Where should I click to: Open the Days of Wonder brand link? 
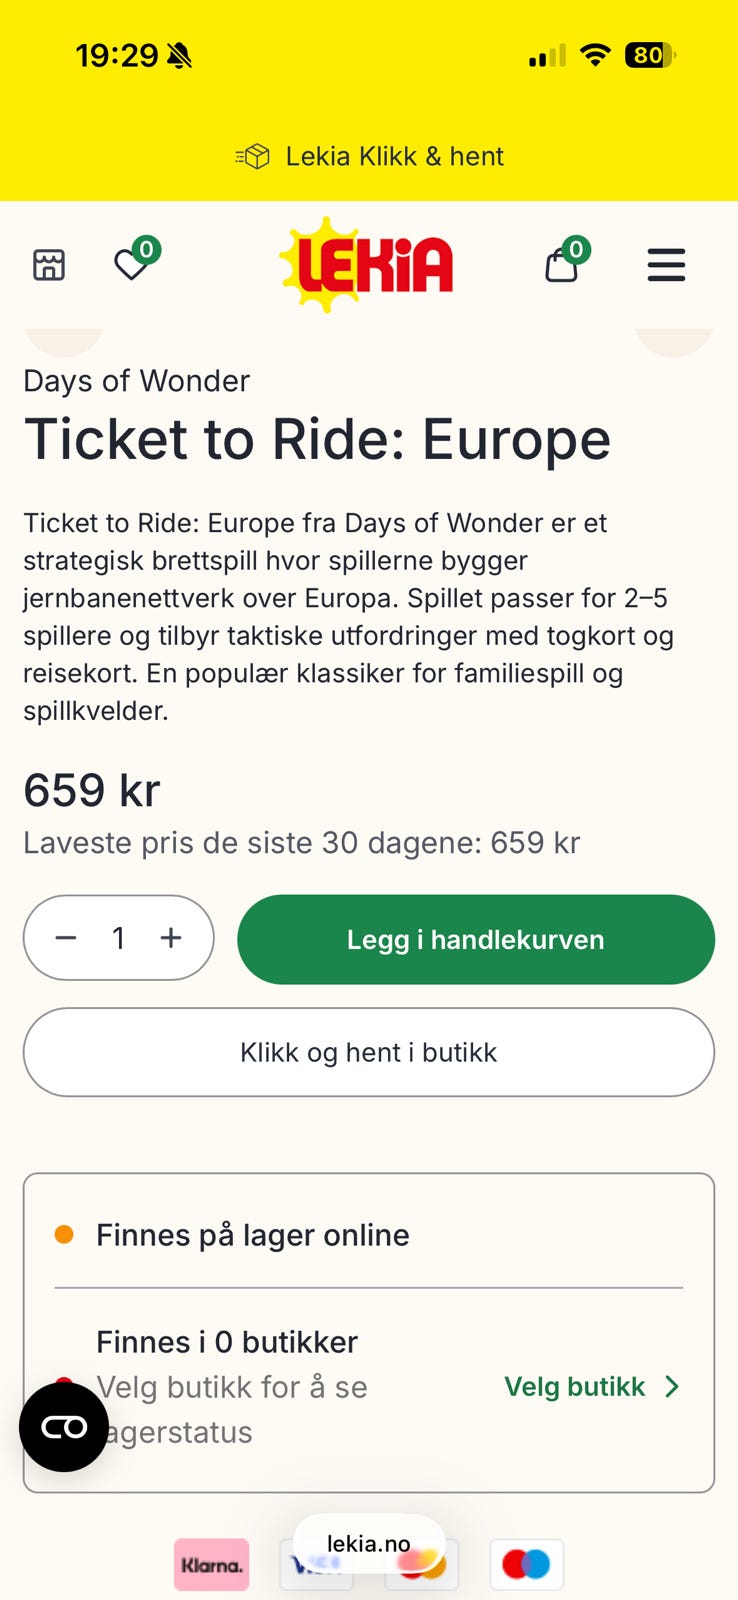[136, 381]
